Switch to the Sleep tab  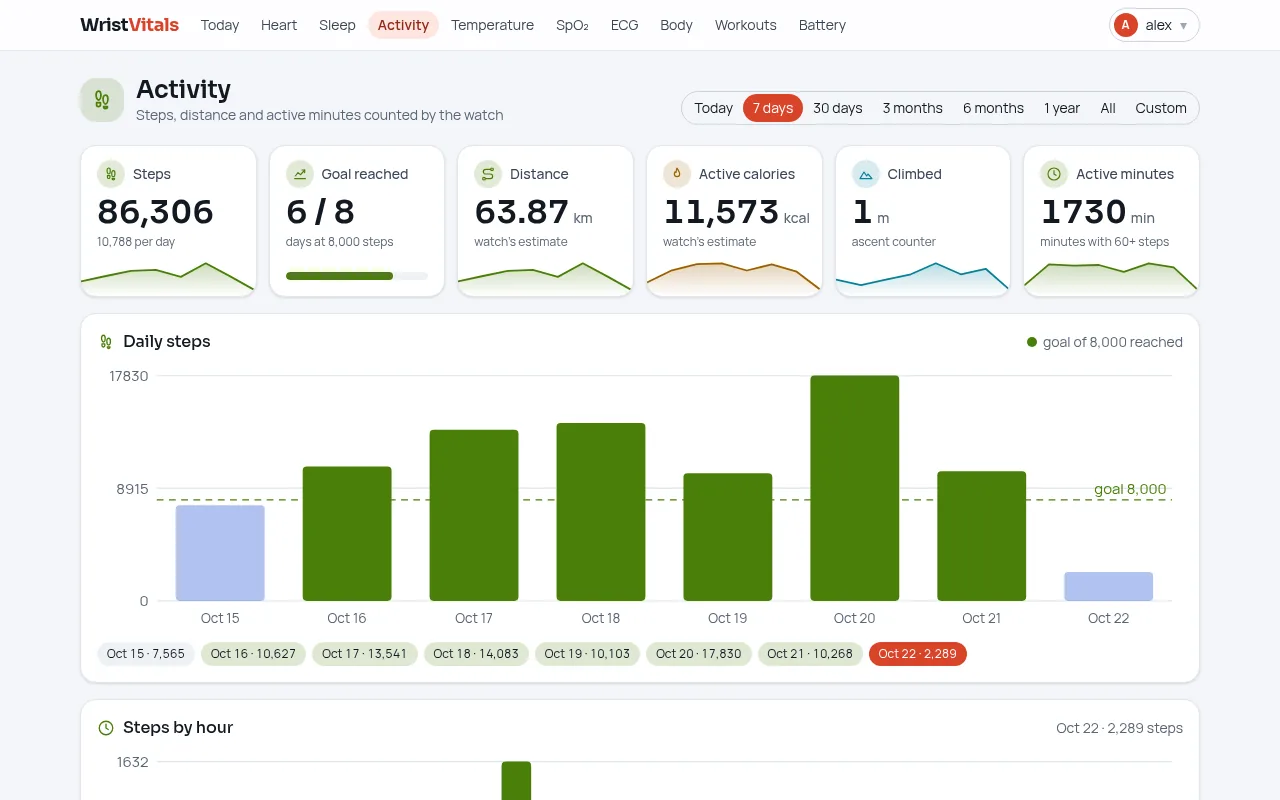(x=337, y=25)
